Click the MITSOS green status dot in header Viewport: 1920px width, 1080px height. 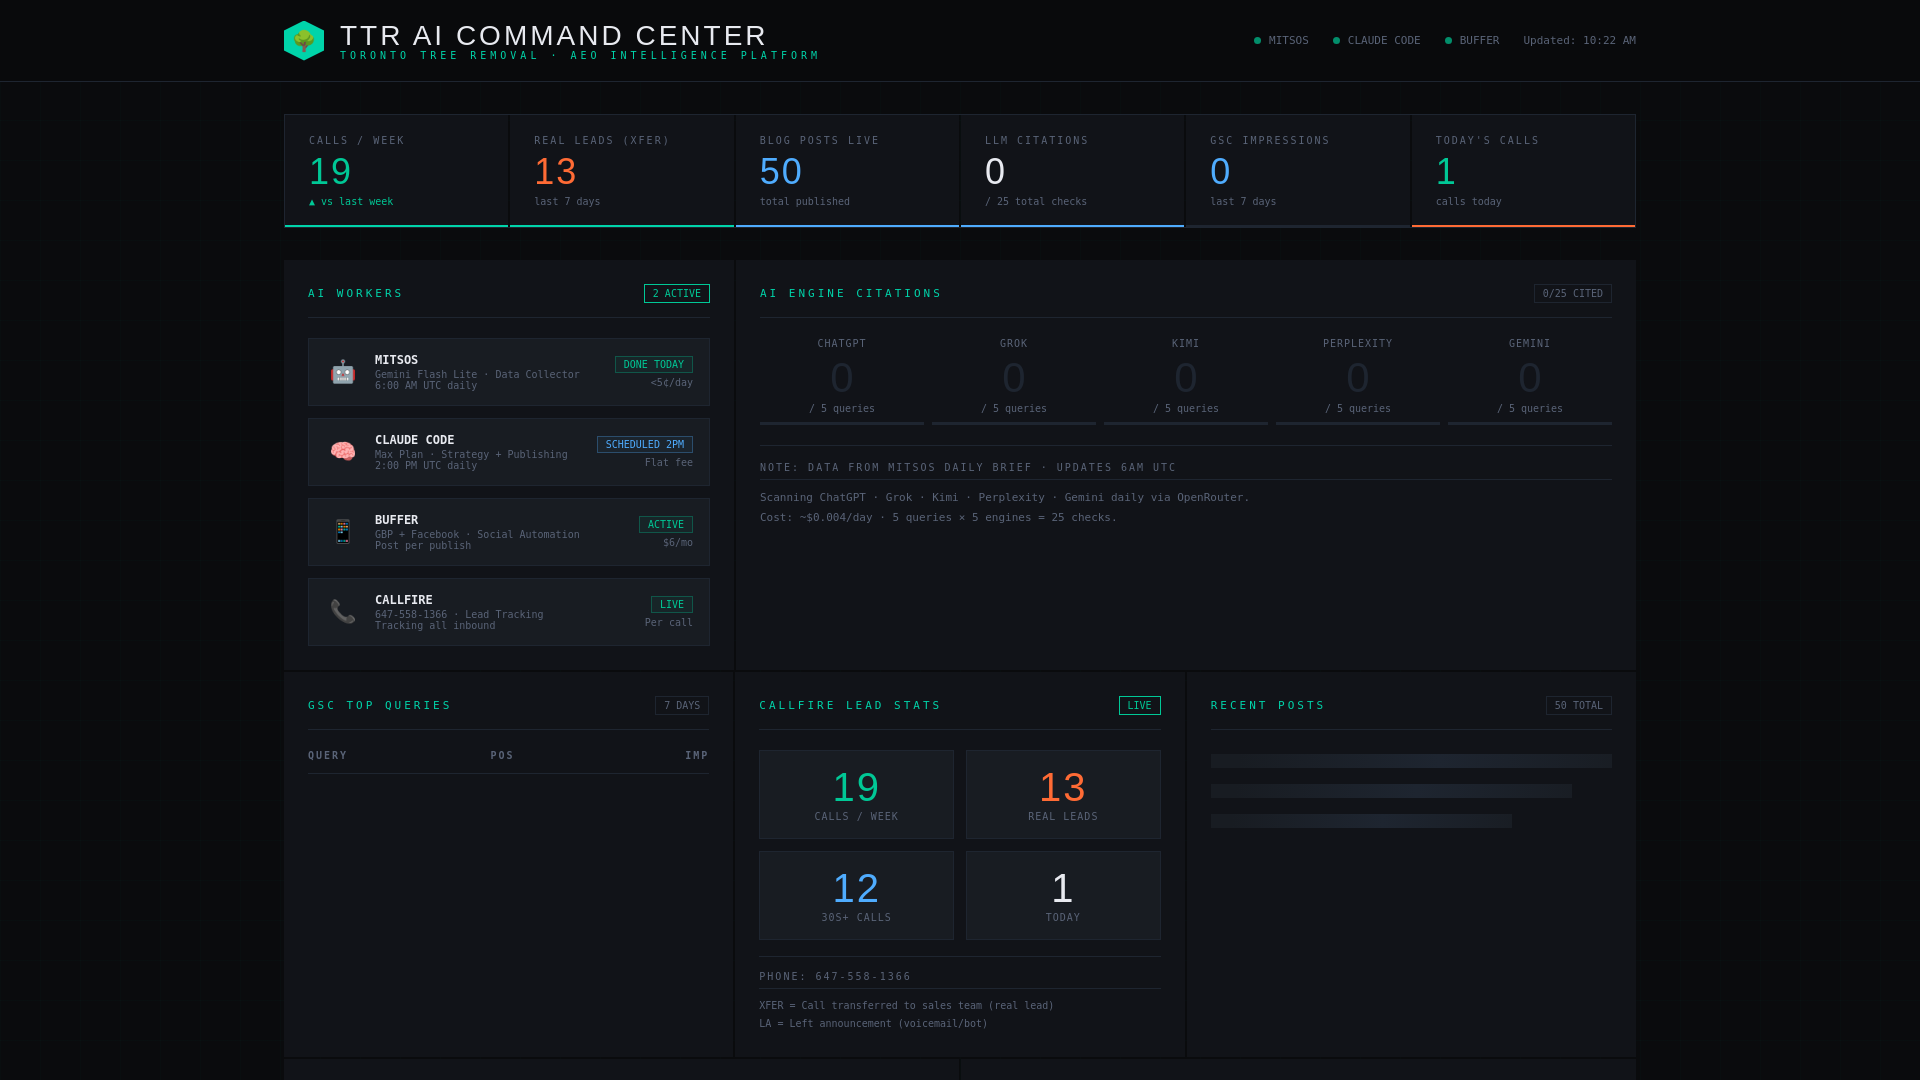click(x=1258, y=41)
